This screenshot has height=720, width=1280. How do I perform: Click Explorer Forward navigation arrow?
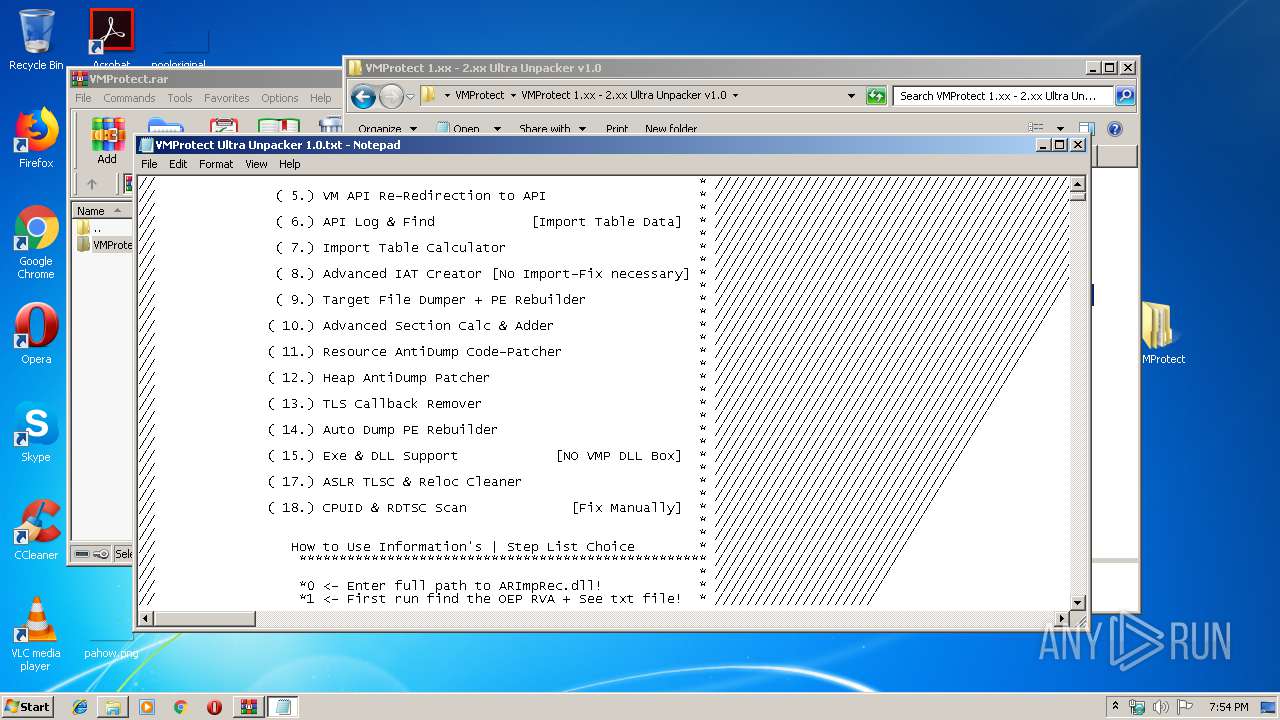[x=391, y=96]
